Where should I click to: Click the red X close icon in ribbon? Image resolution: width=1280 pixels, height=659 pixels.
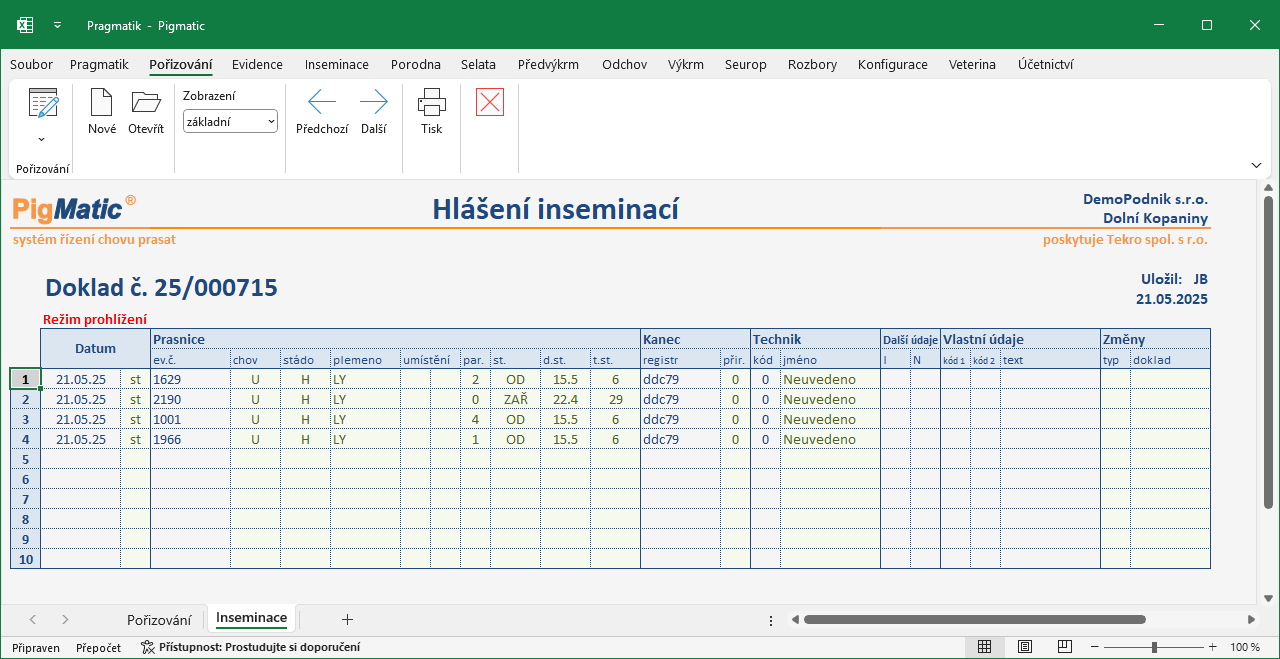coord(490,102)
